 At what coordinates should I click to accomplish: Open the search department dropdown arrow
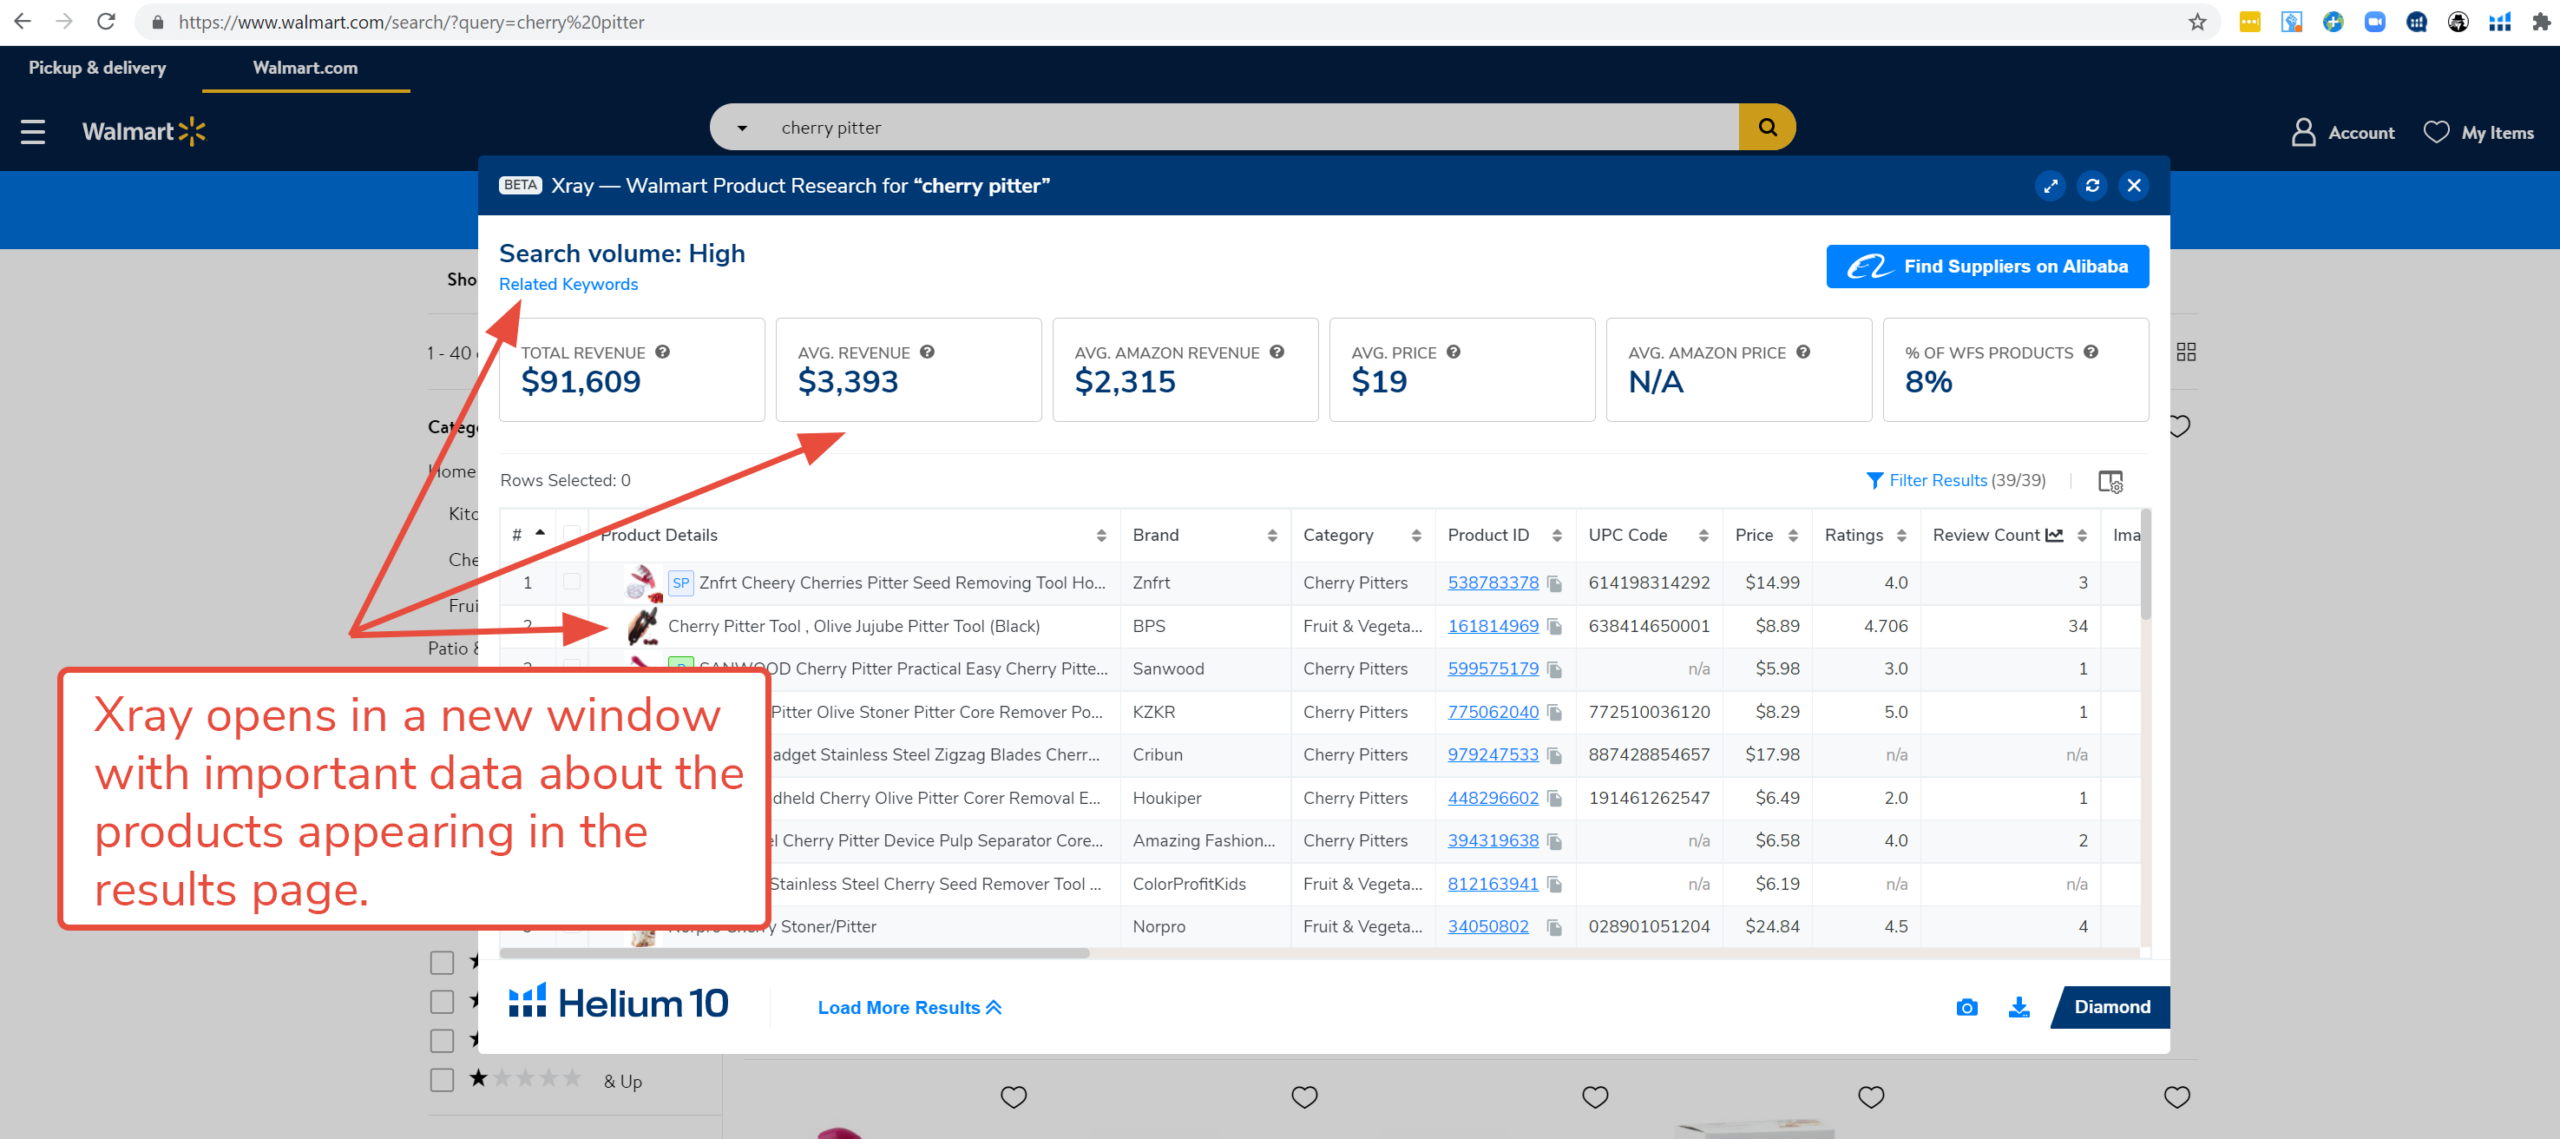742,128
